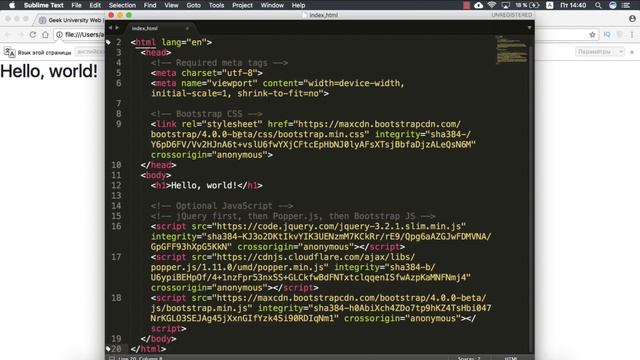Open the Project menu
This screenshot has height=360, width=640.
(x=242, y=5)
